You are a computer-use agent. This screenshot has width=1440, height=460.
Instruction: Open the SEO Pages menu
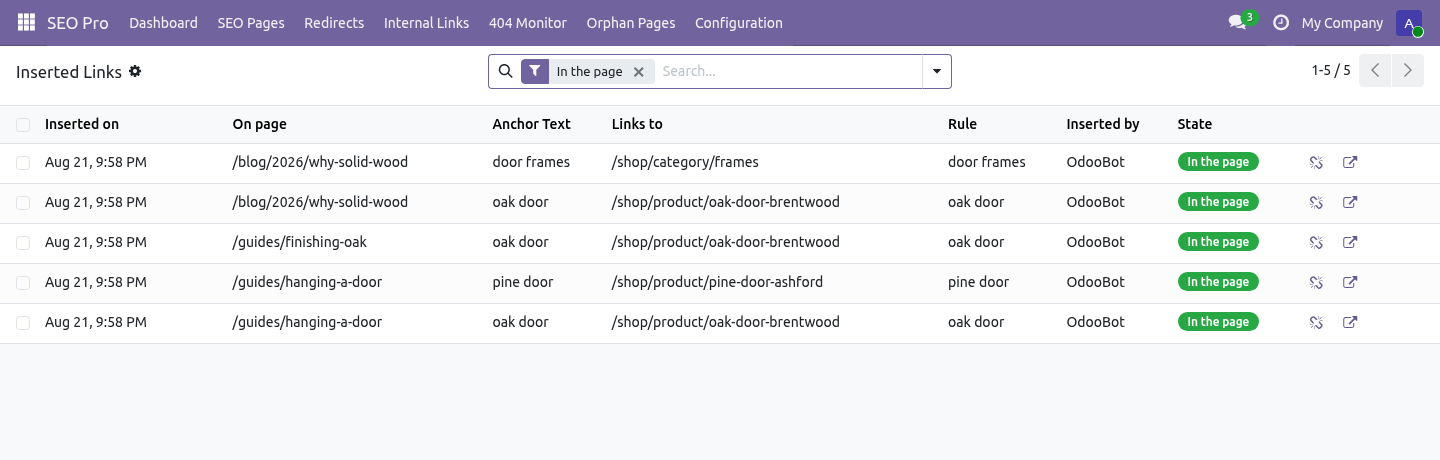pos(251,22)
